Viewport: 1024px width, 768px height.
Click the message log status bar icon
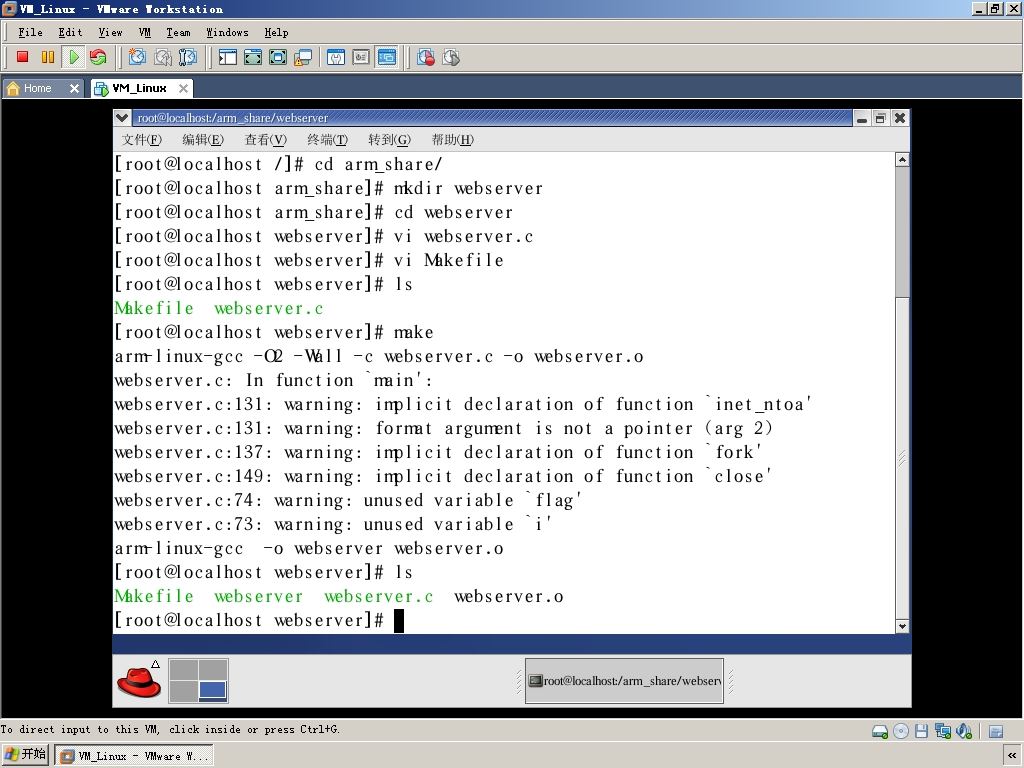tap(996, 731)
